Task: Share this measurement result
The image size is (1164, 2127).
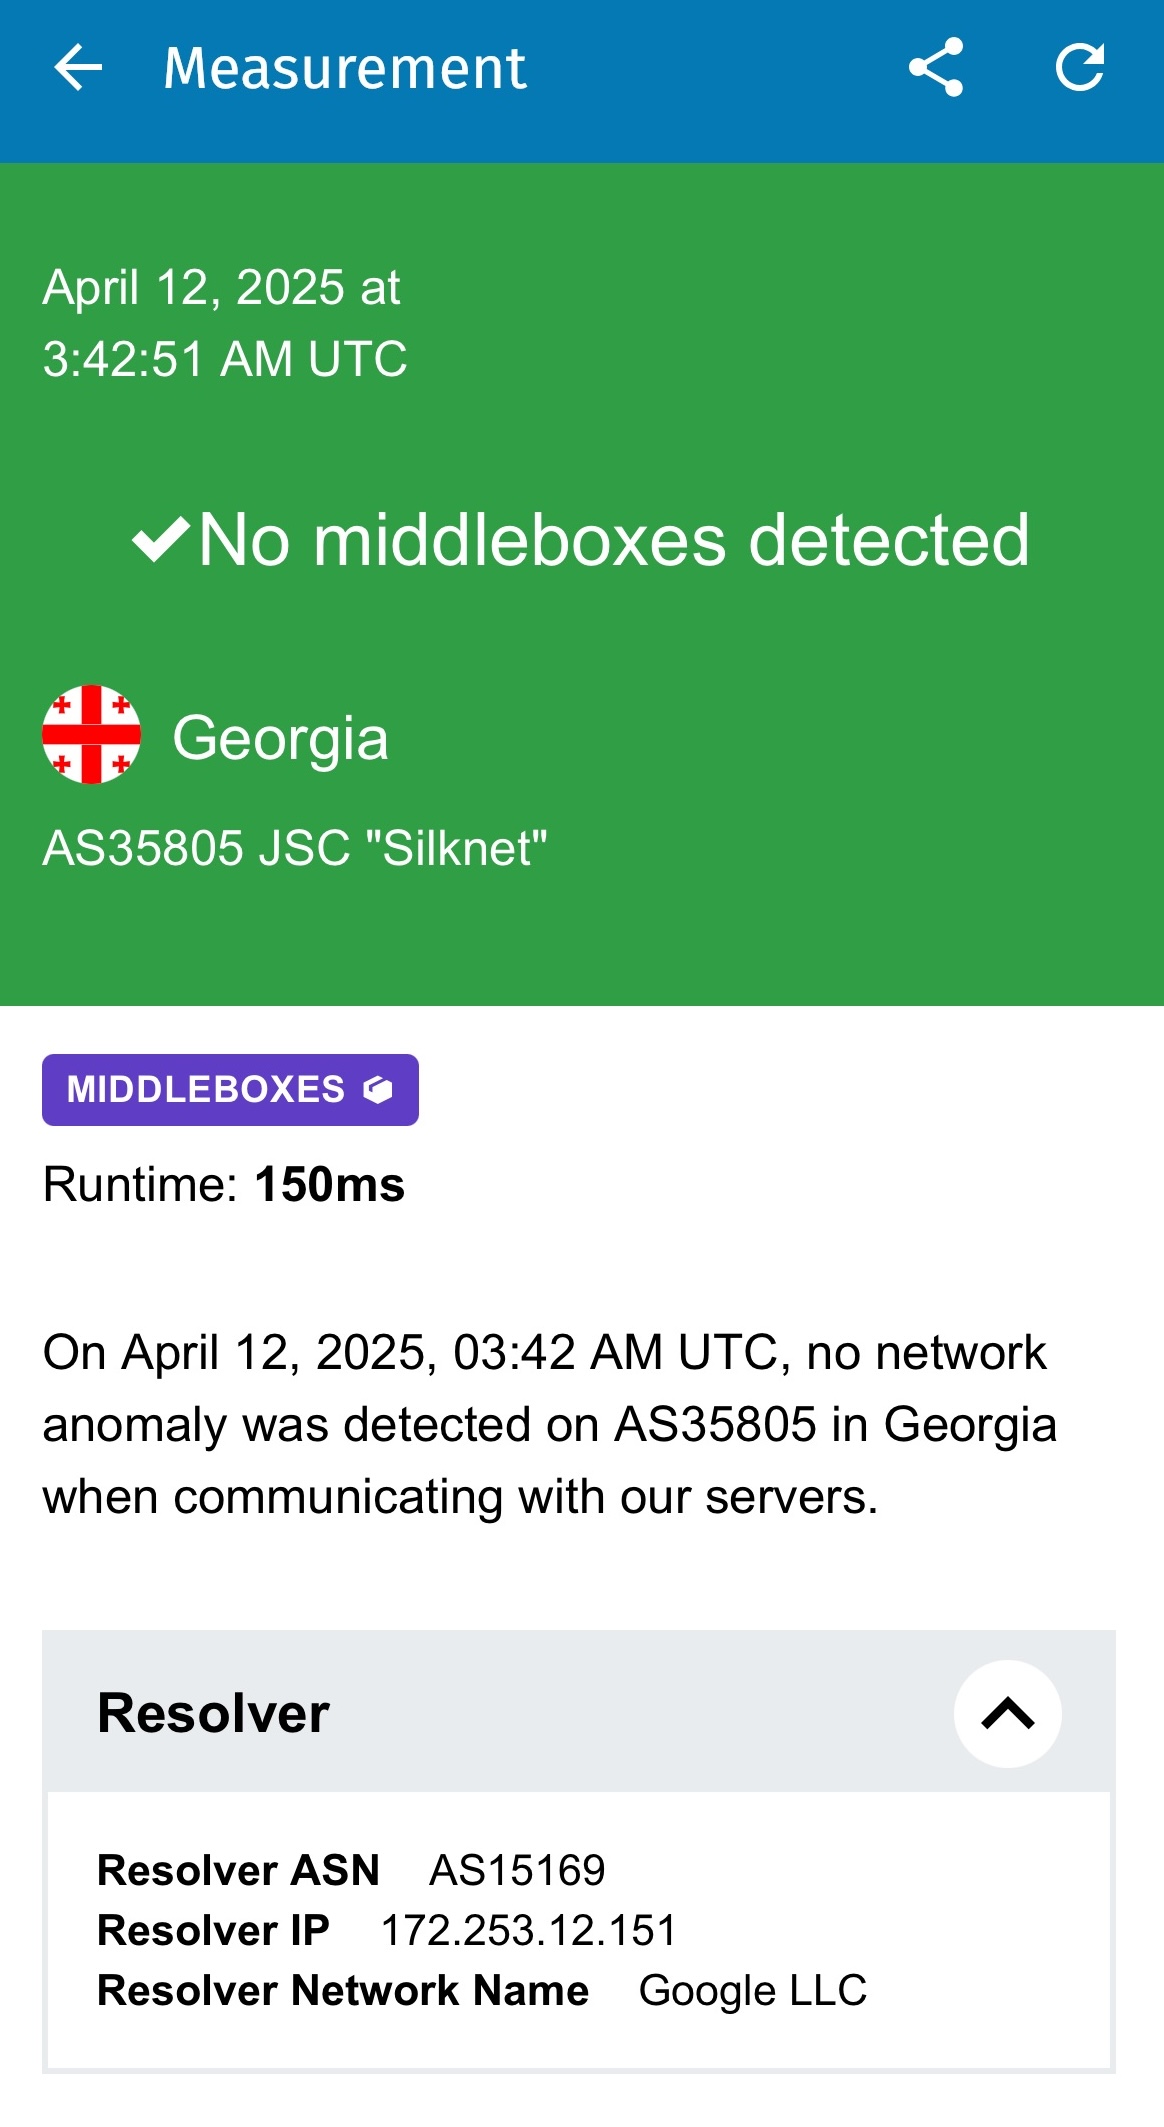Action: (936, 68)
